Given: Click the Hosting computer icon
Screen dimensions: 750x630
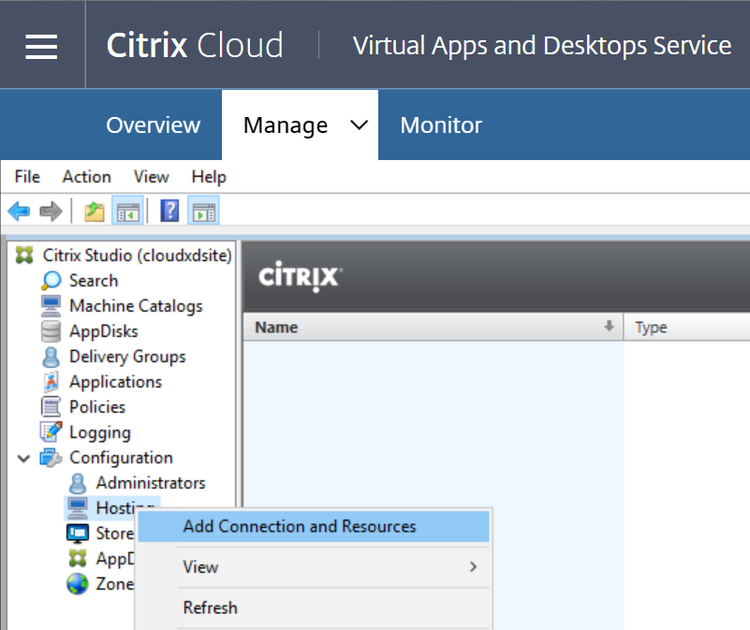Looking at the screenshot, I should click(77, 508).
